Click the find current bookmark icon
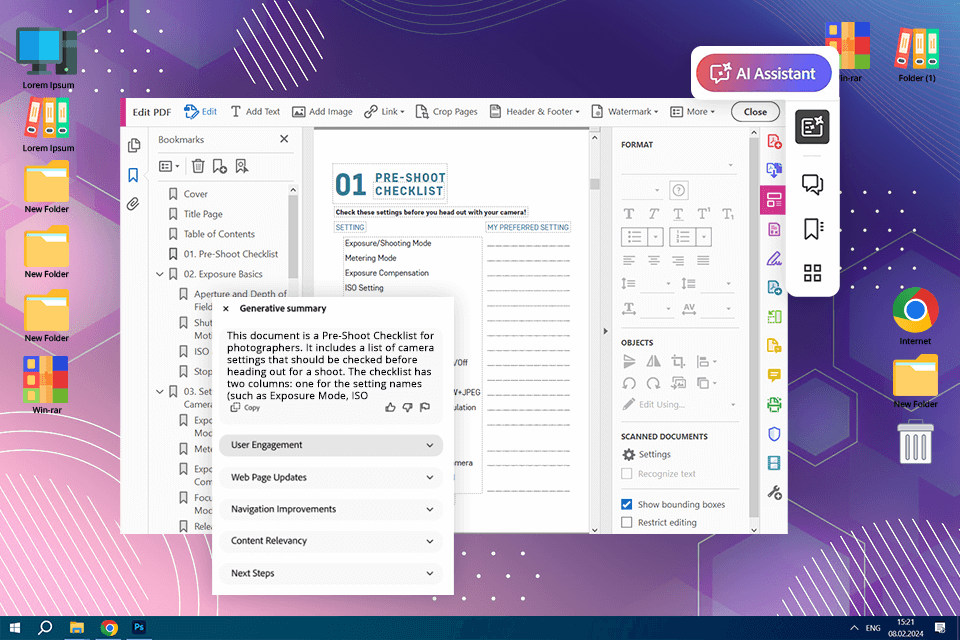 point(242,166)
